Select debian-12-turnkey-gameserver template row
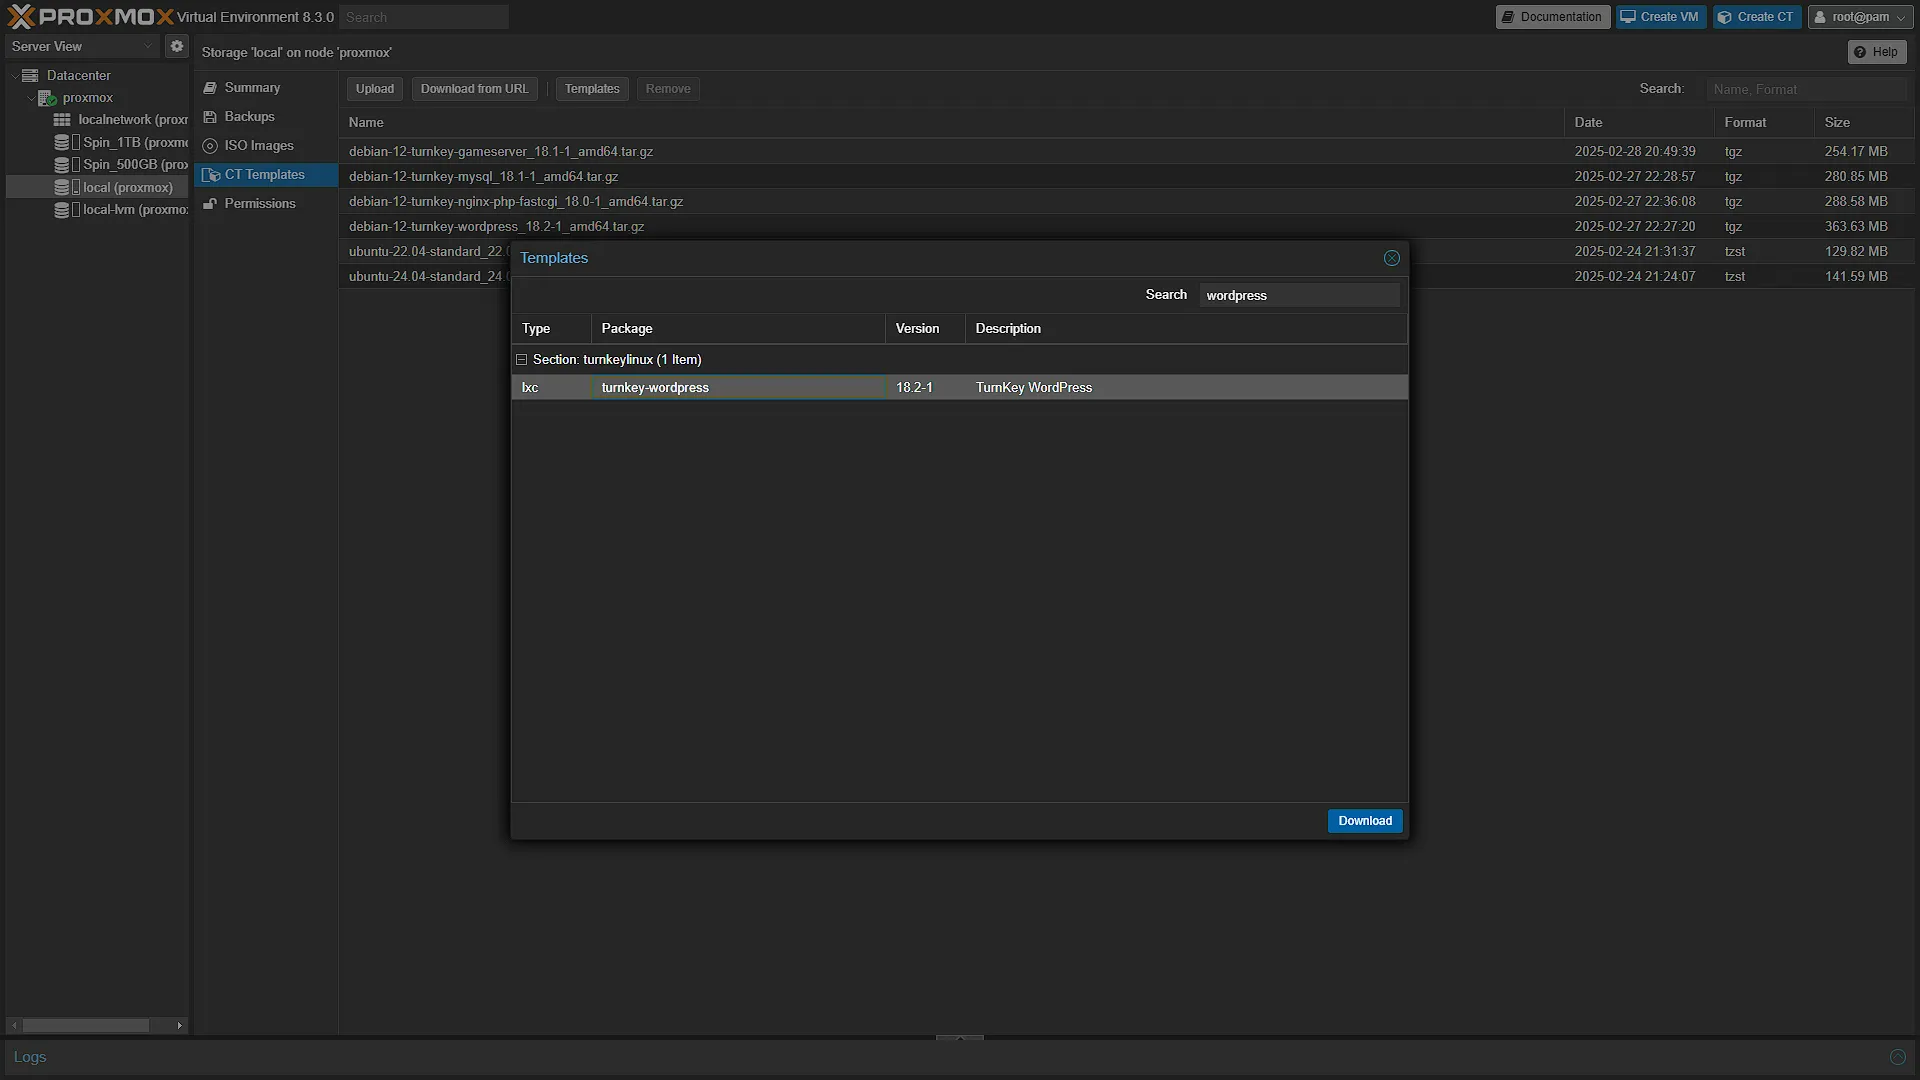This screenshot has height=1080, width=1920. coord(1127,151)
